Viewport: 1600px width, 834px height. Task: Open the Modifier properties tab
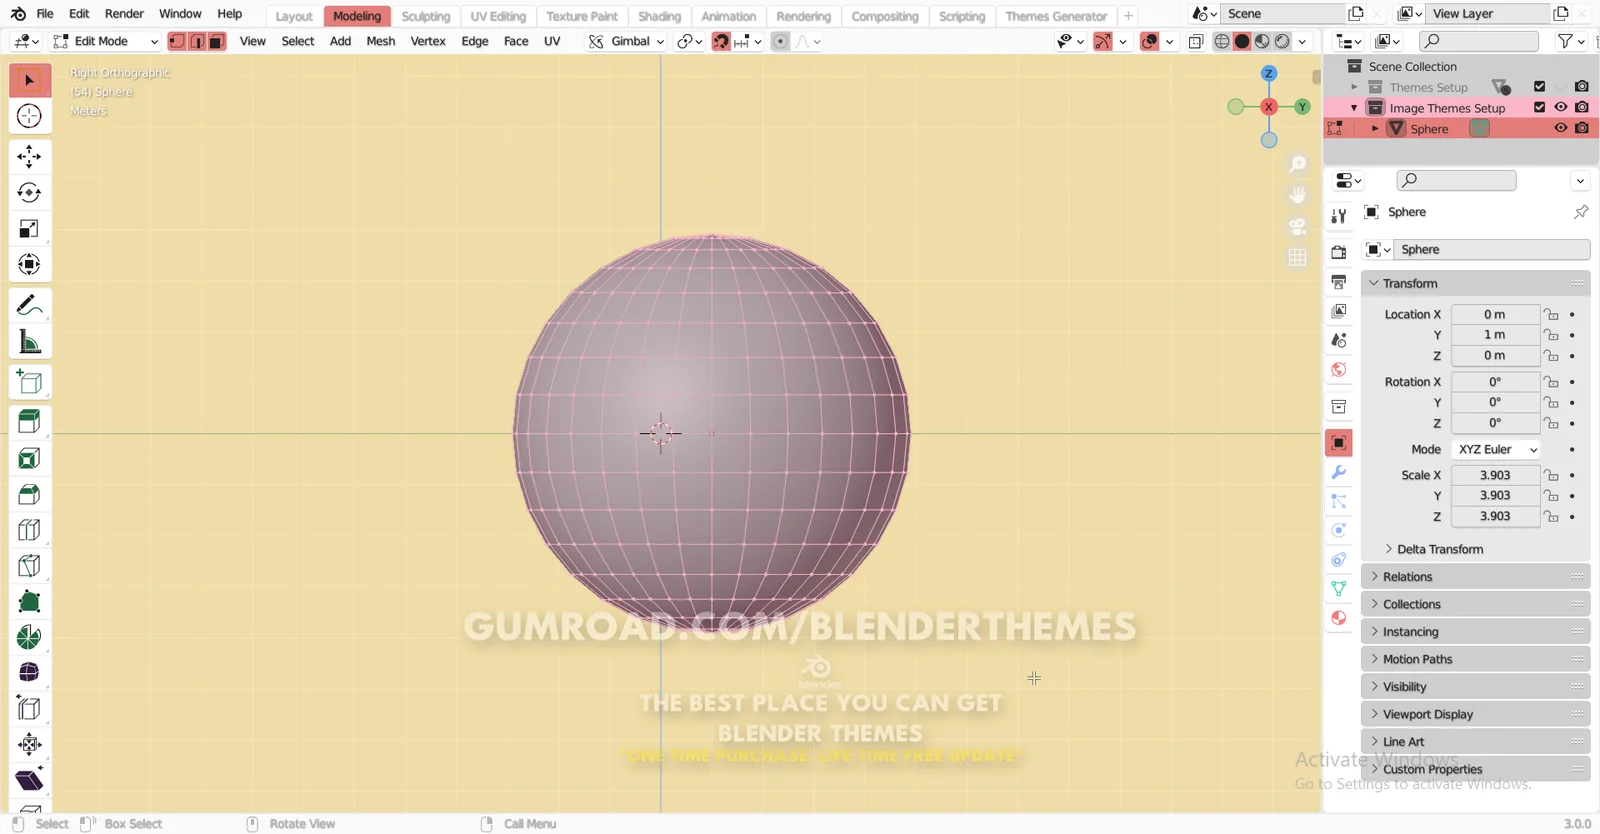(1339, 472)
